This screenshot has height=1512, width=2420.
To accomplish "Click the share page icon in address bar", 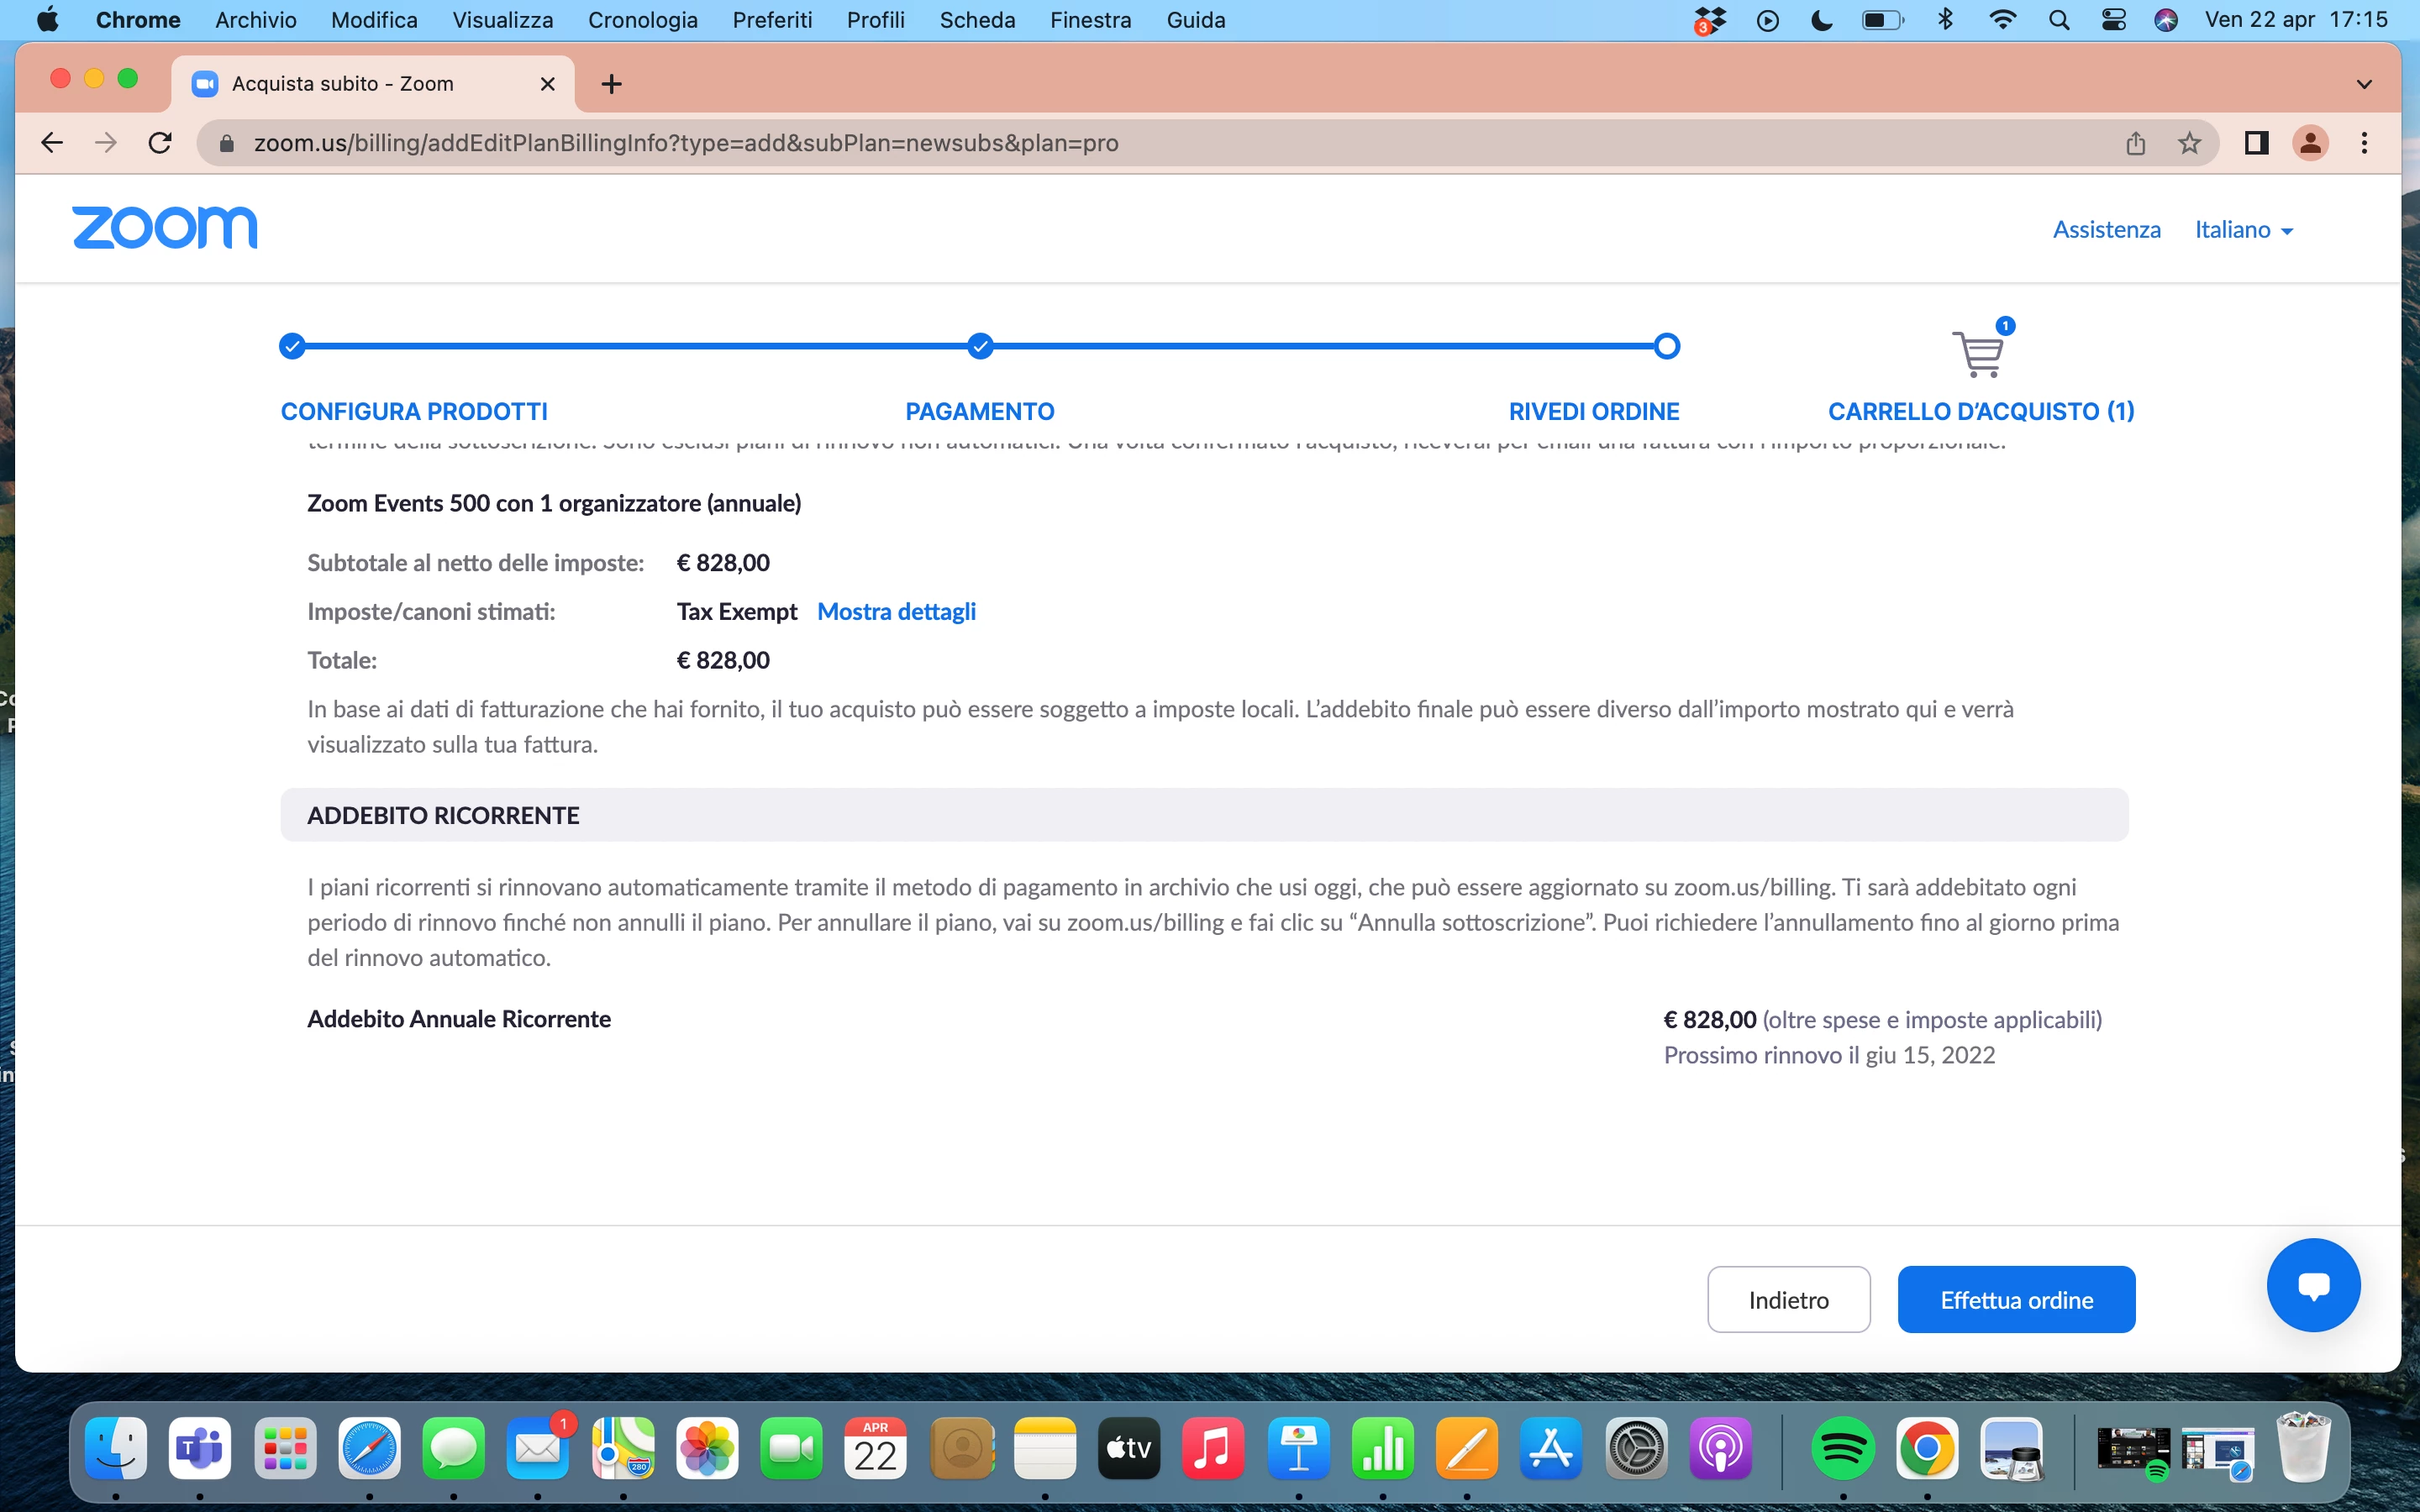I will coord(2135,143).
